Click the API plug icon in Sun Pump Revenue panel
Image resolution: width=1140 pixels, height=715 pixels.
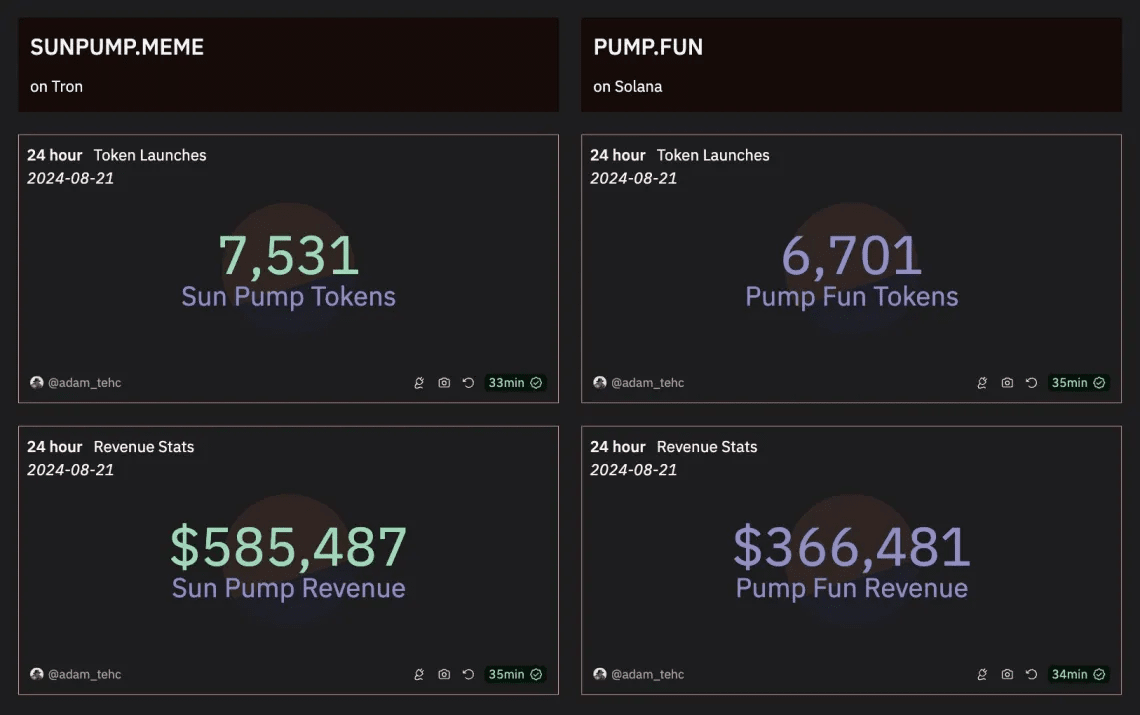[420, 675]
